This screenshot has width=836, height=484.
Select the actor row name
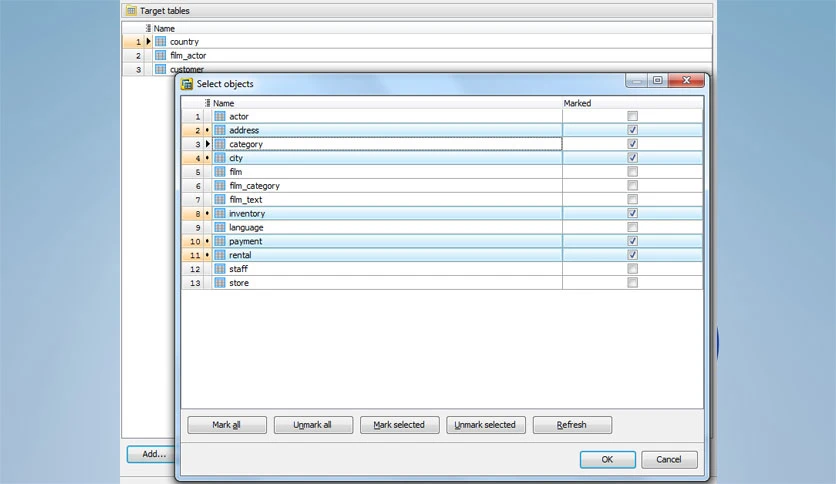239,116
